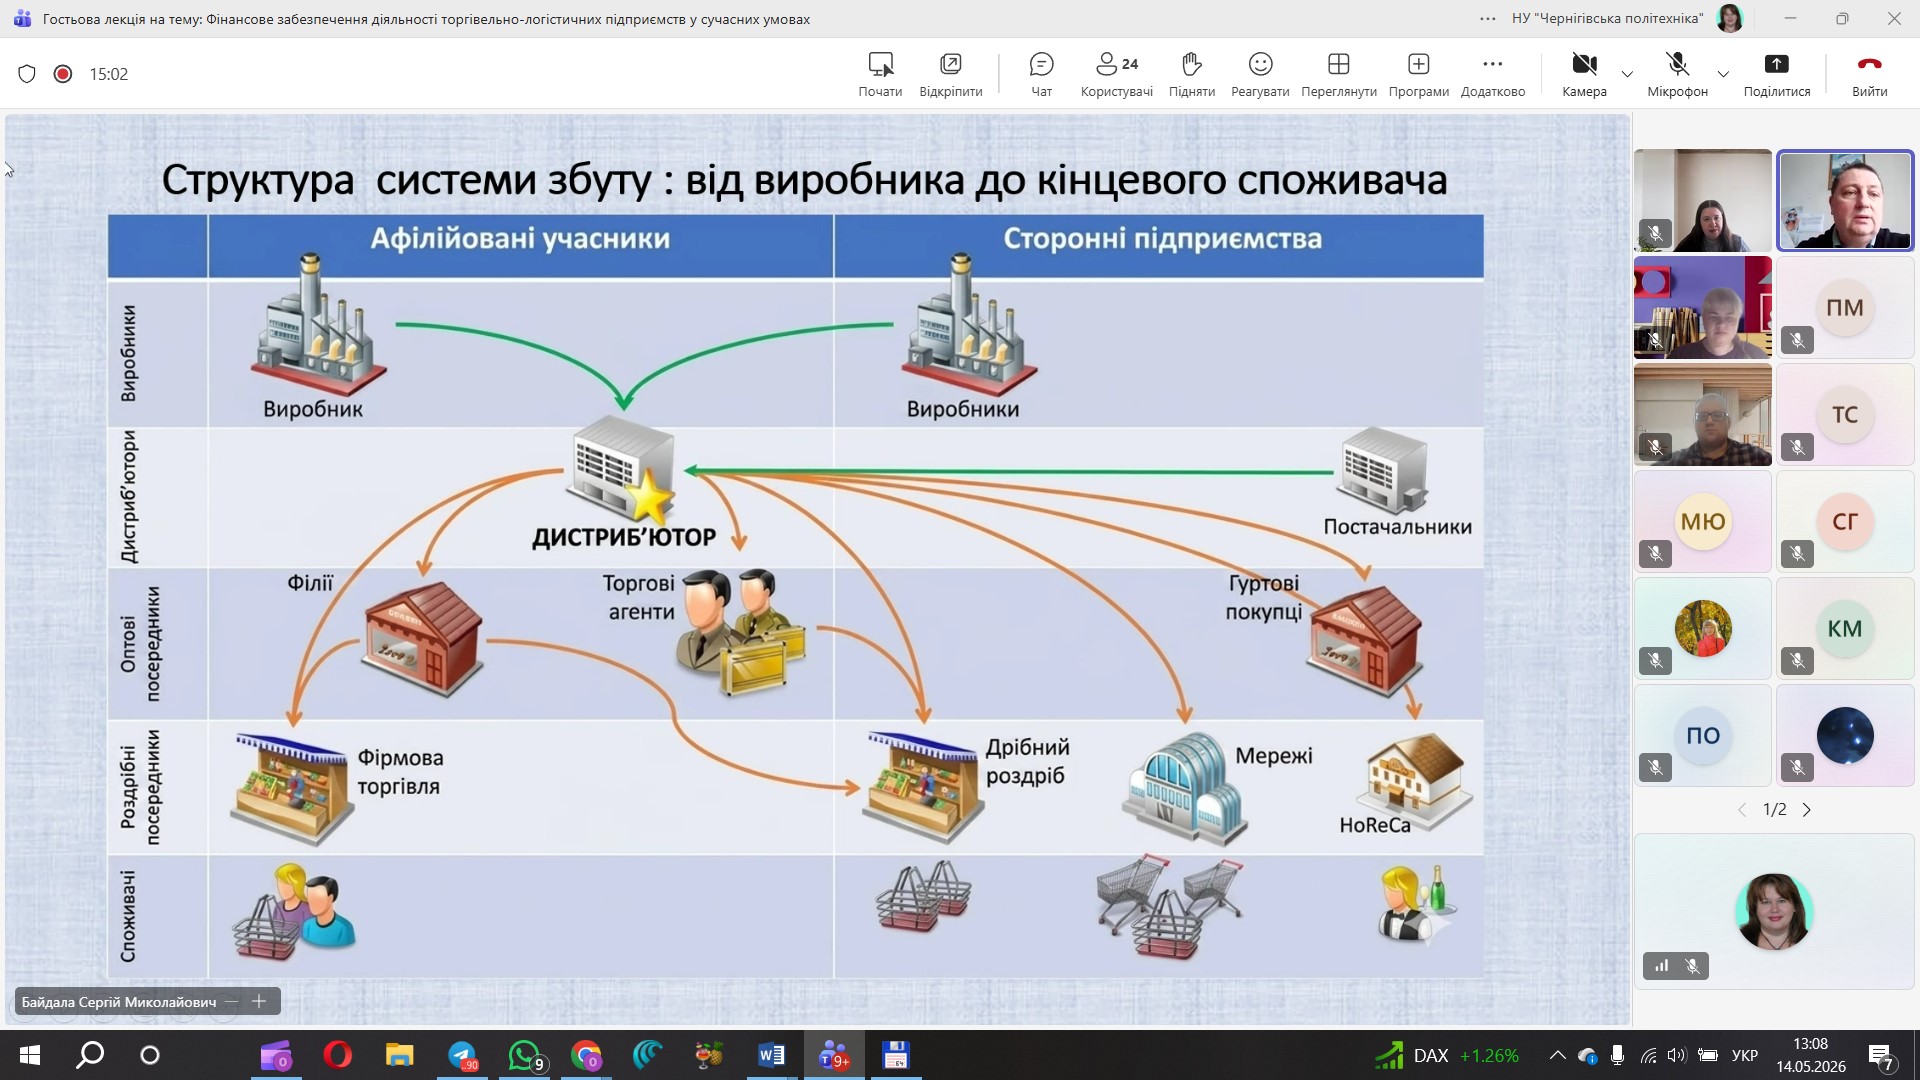Click the shield privacy icon
The height and width of the screenshot is (1080, 1920).
pyautogui.click(x=27, y=74)
